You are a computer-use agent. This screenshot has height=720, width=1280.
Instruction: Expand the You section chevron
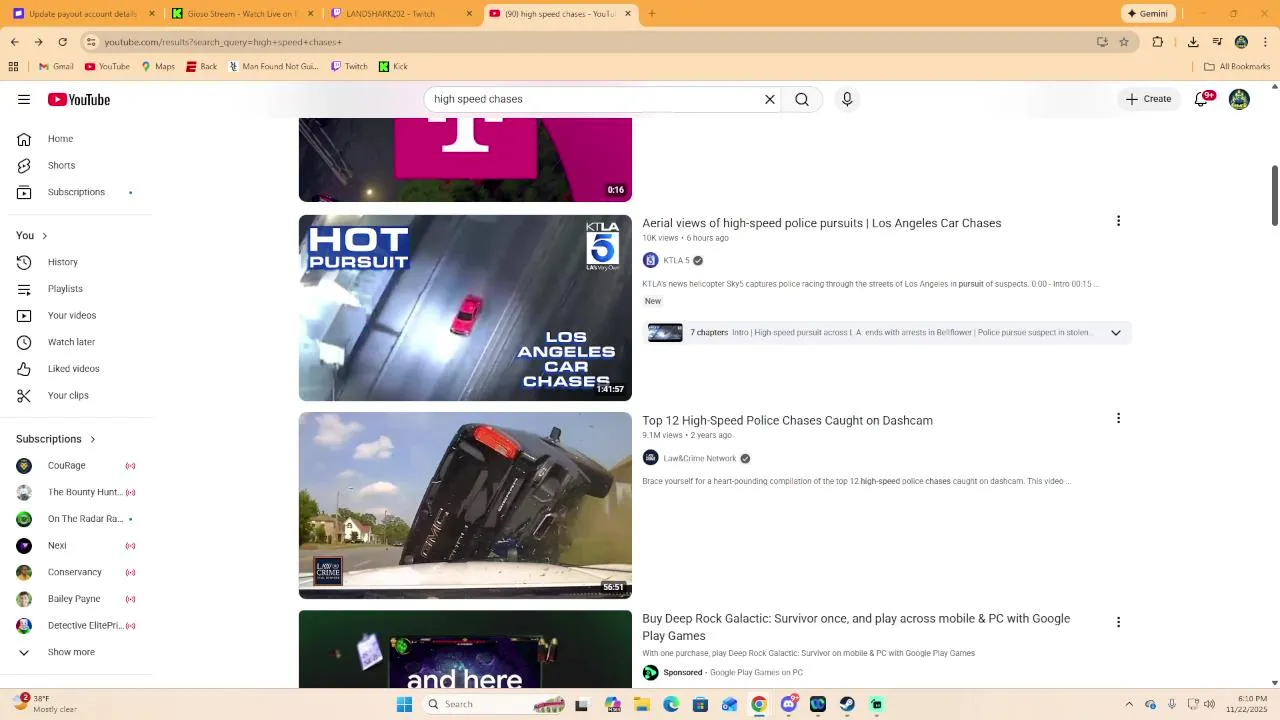[x=44, y=235]
